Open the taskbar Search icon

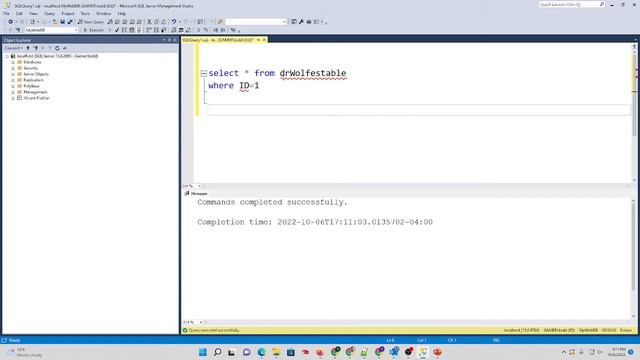(218, 352)
